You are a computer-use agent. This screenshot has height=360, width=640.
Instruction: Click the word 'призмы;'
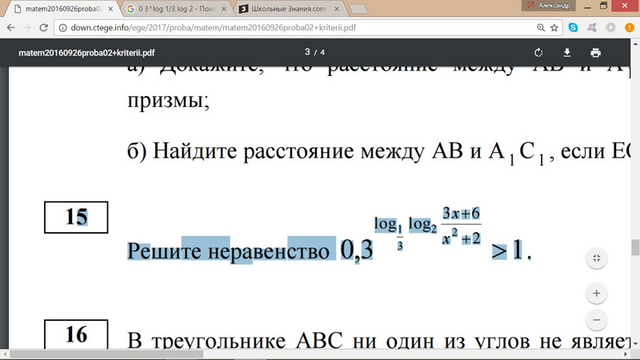point(169,100)
